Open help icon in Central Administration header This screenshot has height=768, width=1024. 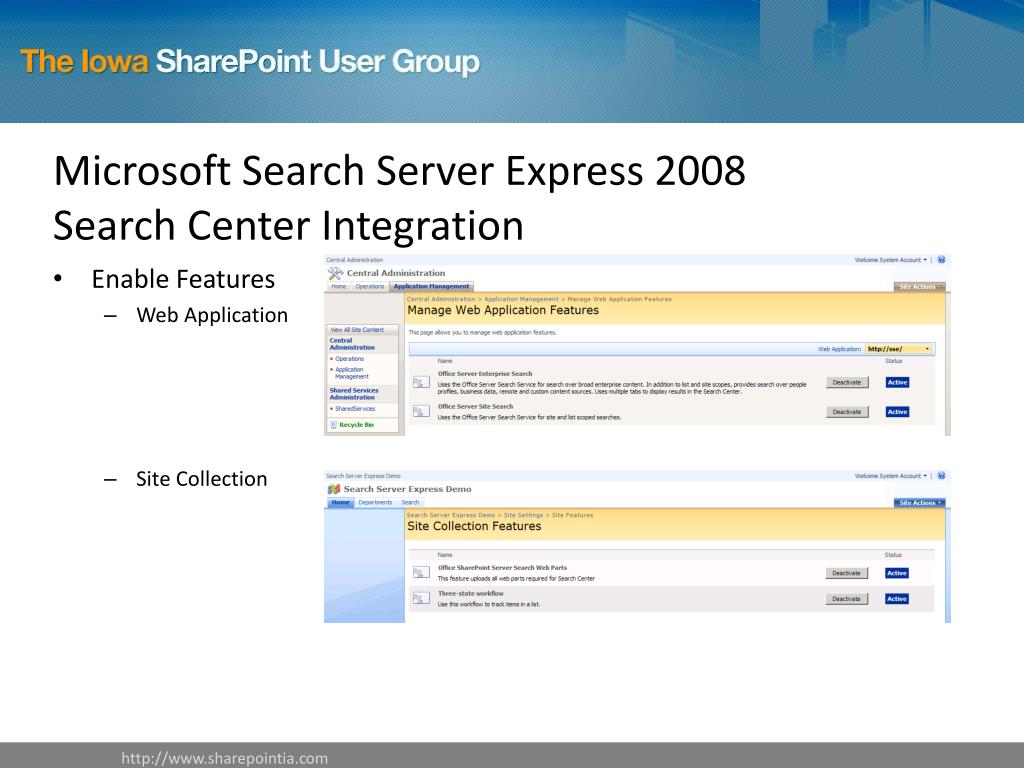point(941,260)
